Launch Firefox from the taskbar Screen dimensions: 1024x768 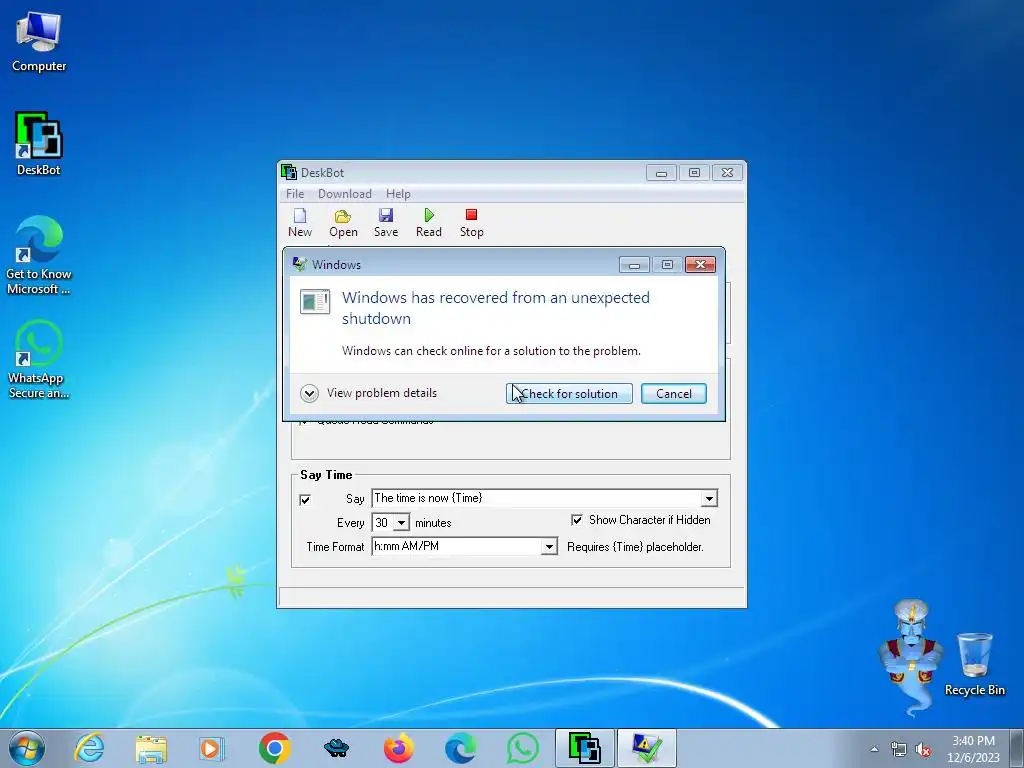[398, 748]
